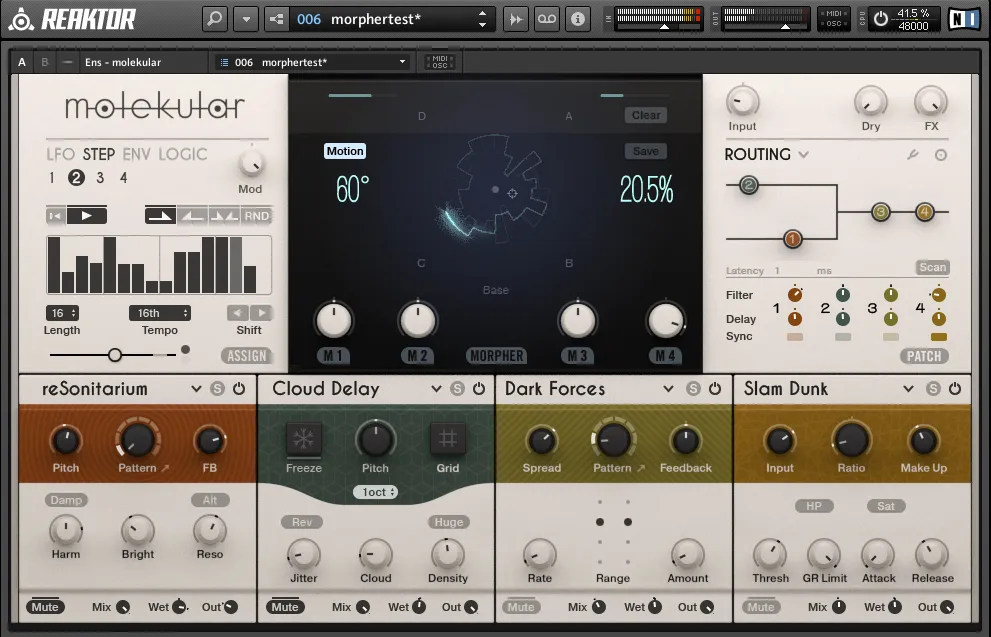The height and width of the screenshot is (637, 991).
Task: Toggle Dark Forces power button
Action: click(715, 389)
